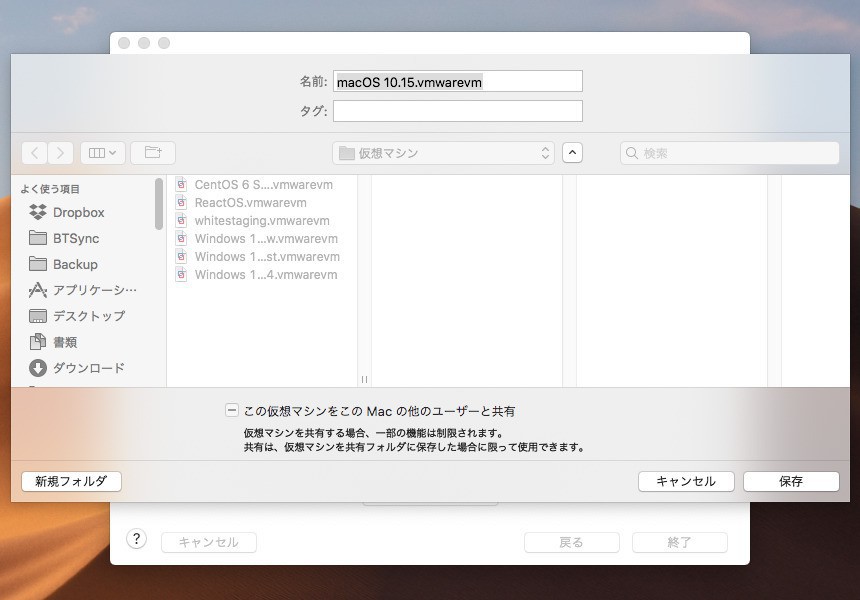
Task: Click the new folder toolbar icon
Action: [153, 153]
